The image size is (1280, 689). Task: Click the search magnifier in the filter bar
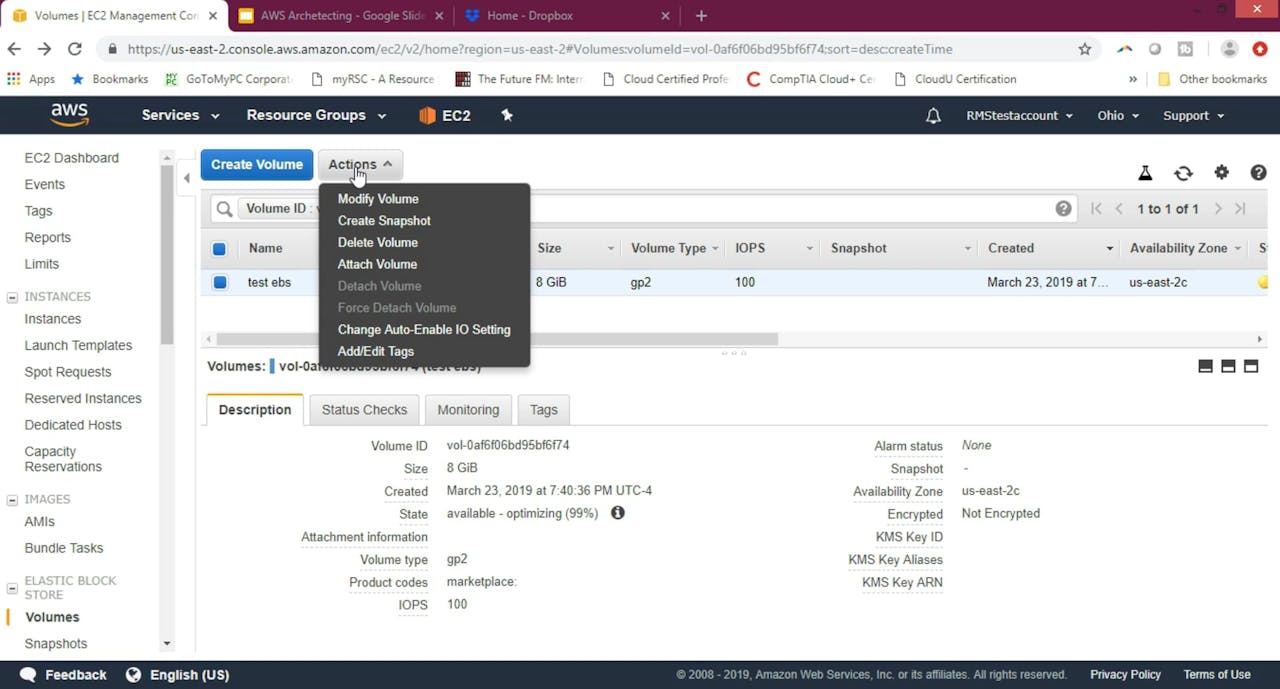click(x=224, y=208)
